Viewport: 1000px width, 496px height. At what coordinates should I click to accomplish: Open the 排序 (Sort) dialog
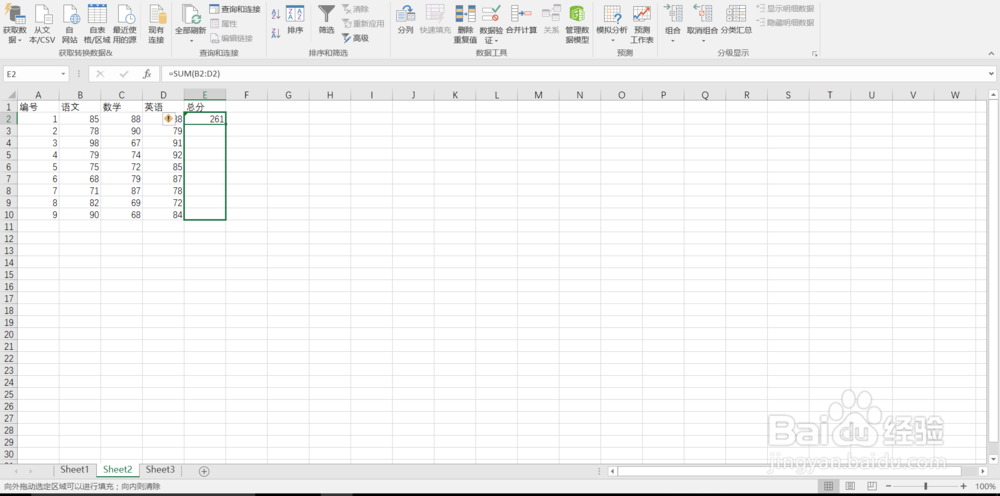click(295, 20)
